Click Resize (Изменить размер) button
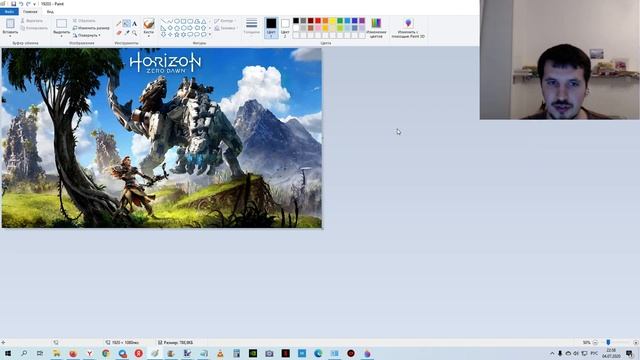The width and height of the screenshot is (640, 360). click(x=91, y=28)
